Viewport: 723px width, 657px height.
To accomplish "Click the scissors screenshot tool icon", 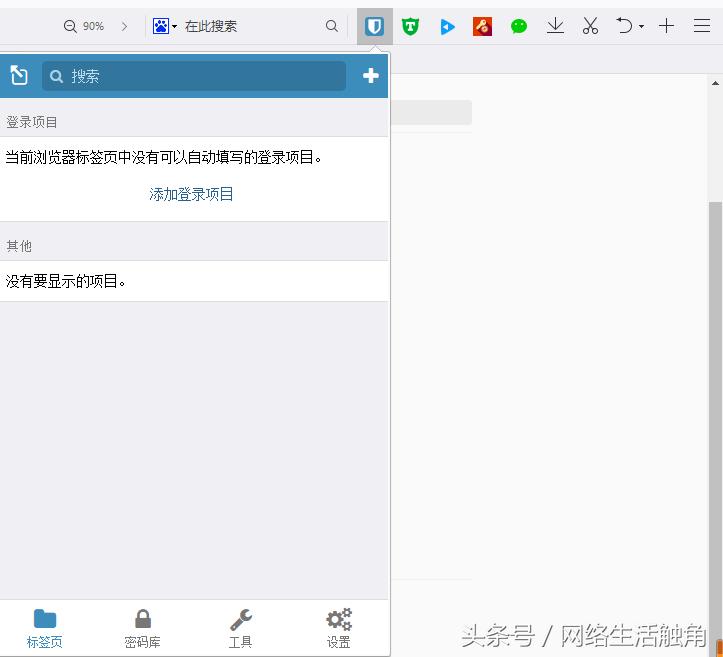I will tap(590, 26).
